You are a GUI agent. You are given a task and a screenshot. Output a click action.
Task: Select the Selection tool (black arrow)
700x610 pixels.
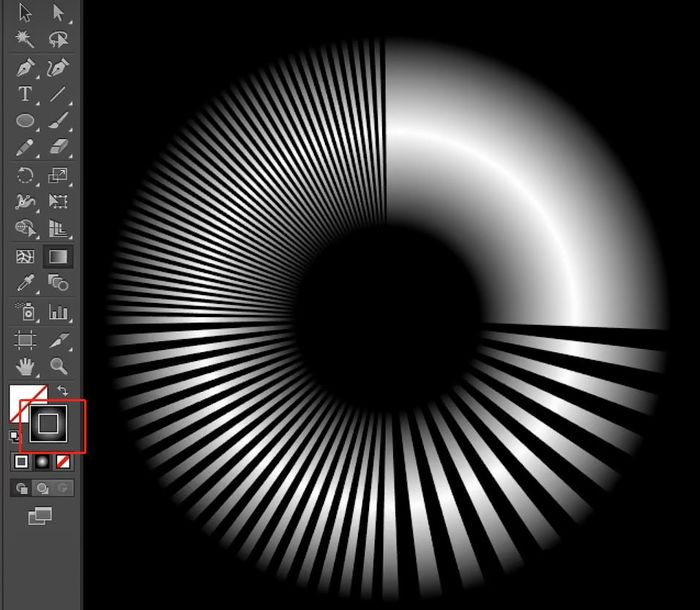pos(25,13)
